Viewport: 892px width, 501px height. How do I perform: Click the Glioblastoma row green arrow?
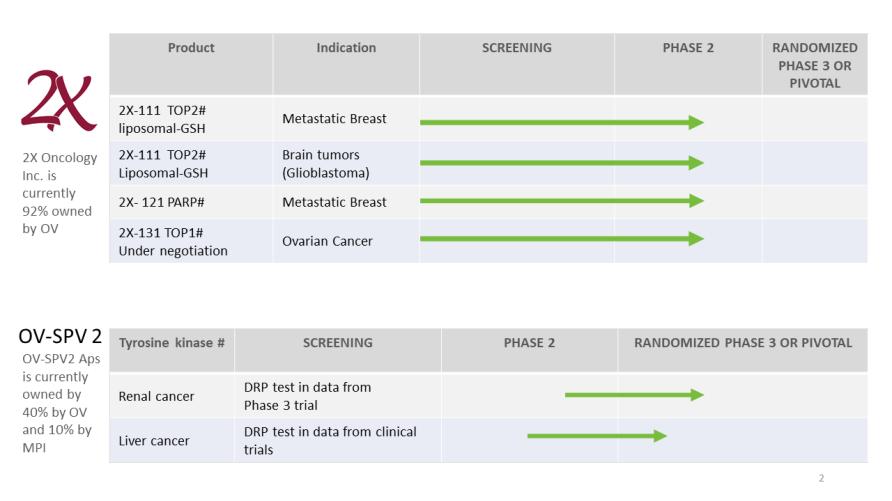[561, 163]
